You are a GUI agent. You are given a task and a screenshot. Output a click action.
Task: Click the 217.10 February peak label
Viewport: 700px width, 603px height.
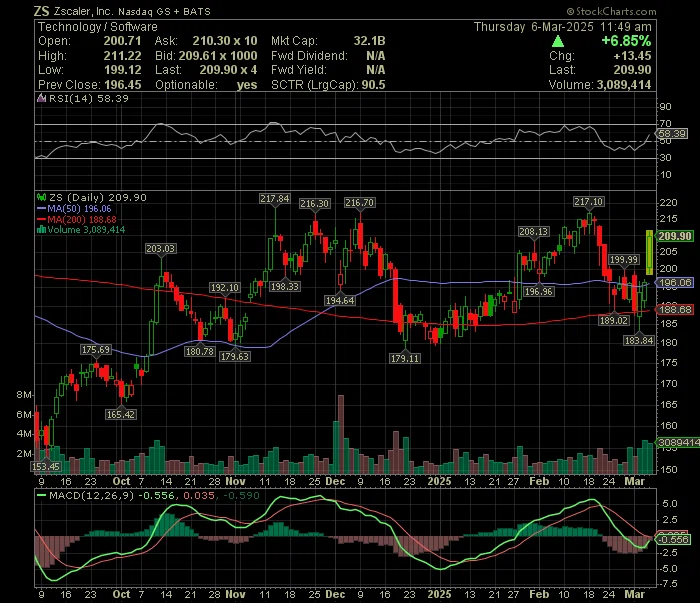click(589, 202)
